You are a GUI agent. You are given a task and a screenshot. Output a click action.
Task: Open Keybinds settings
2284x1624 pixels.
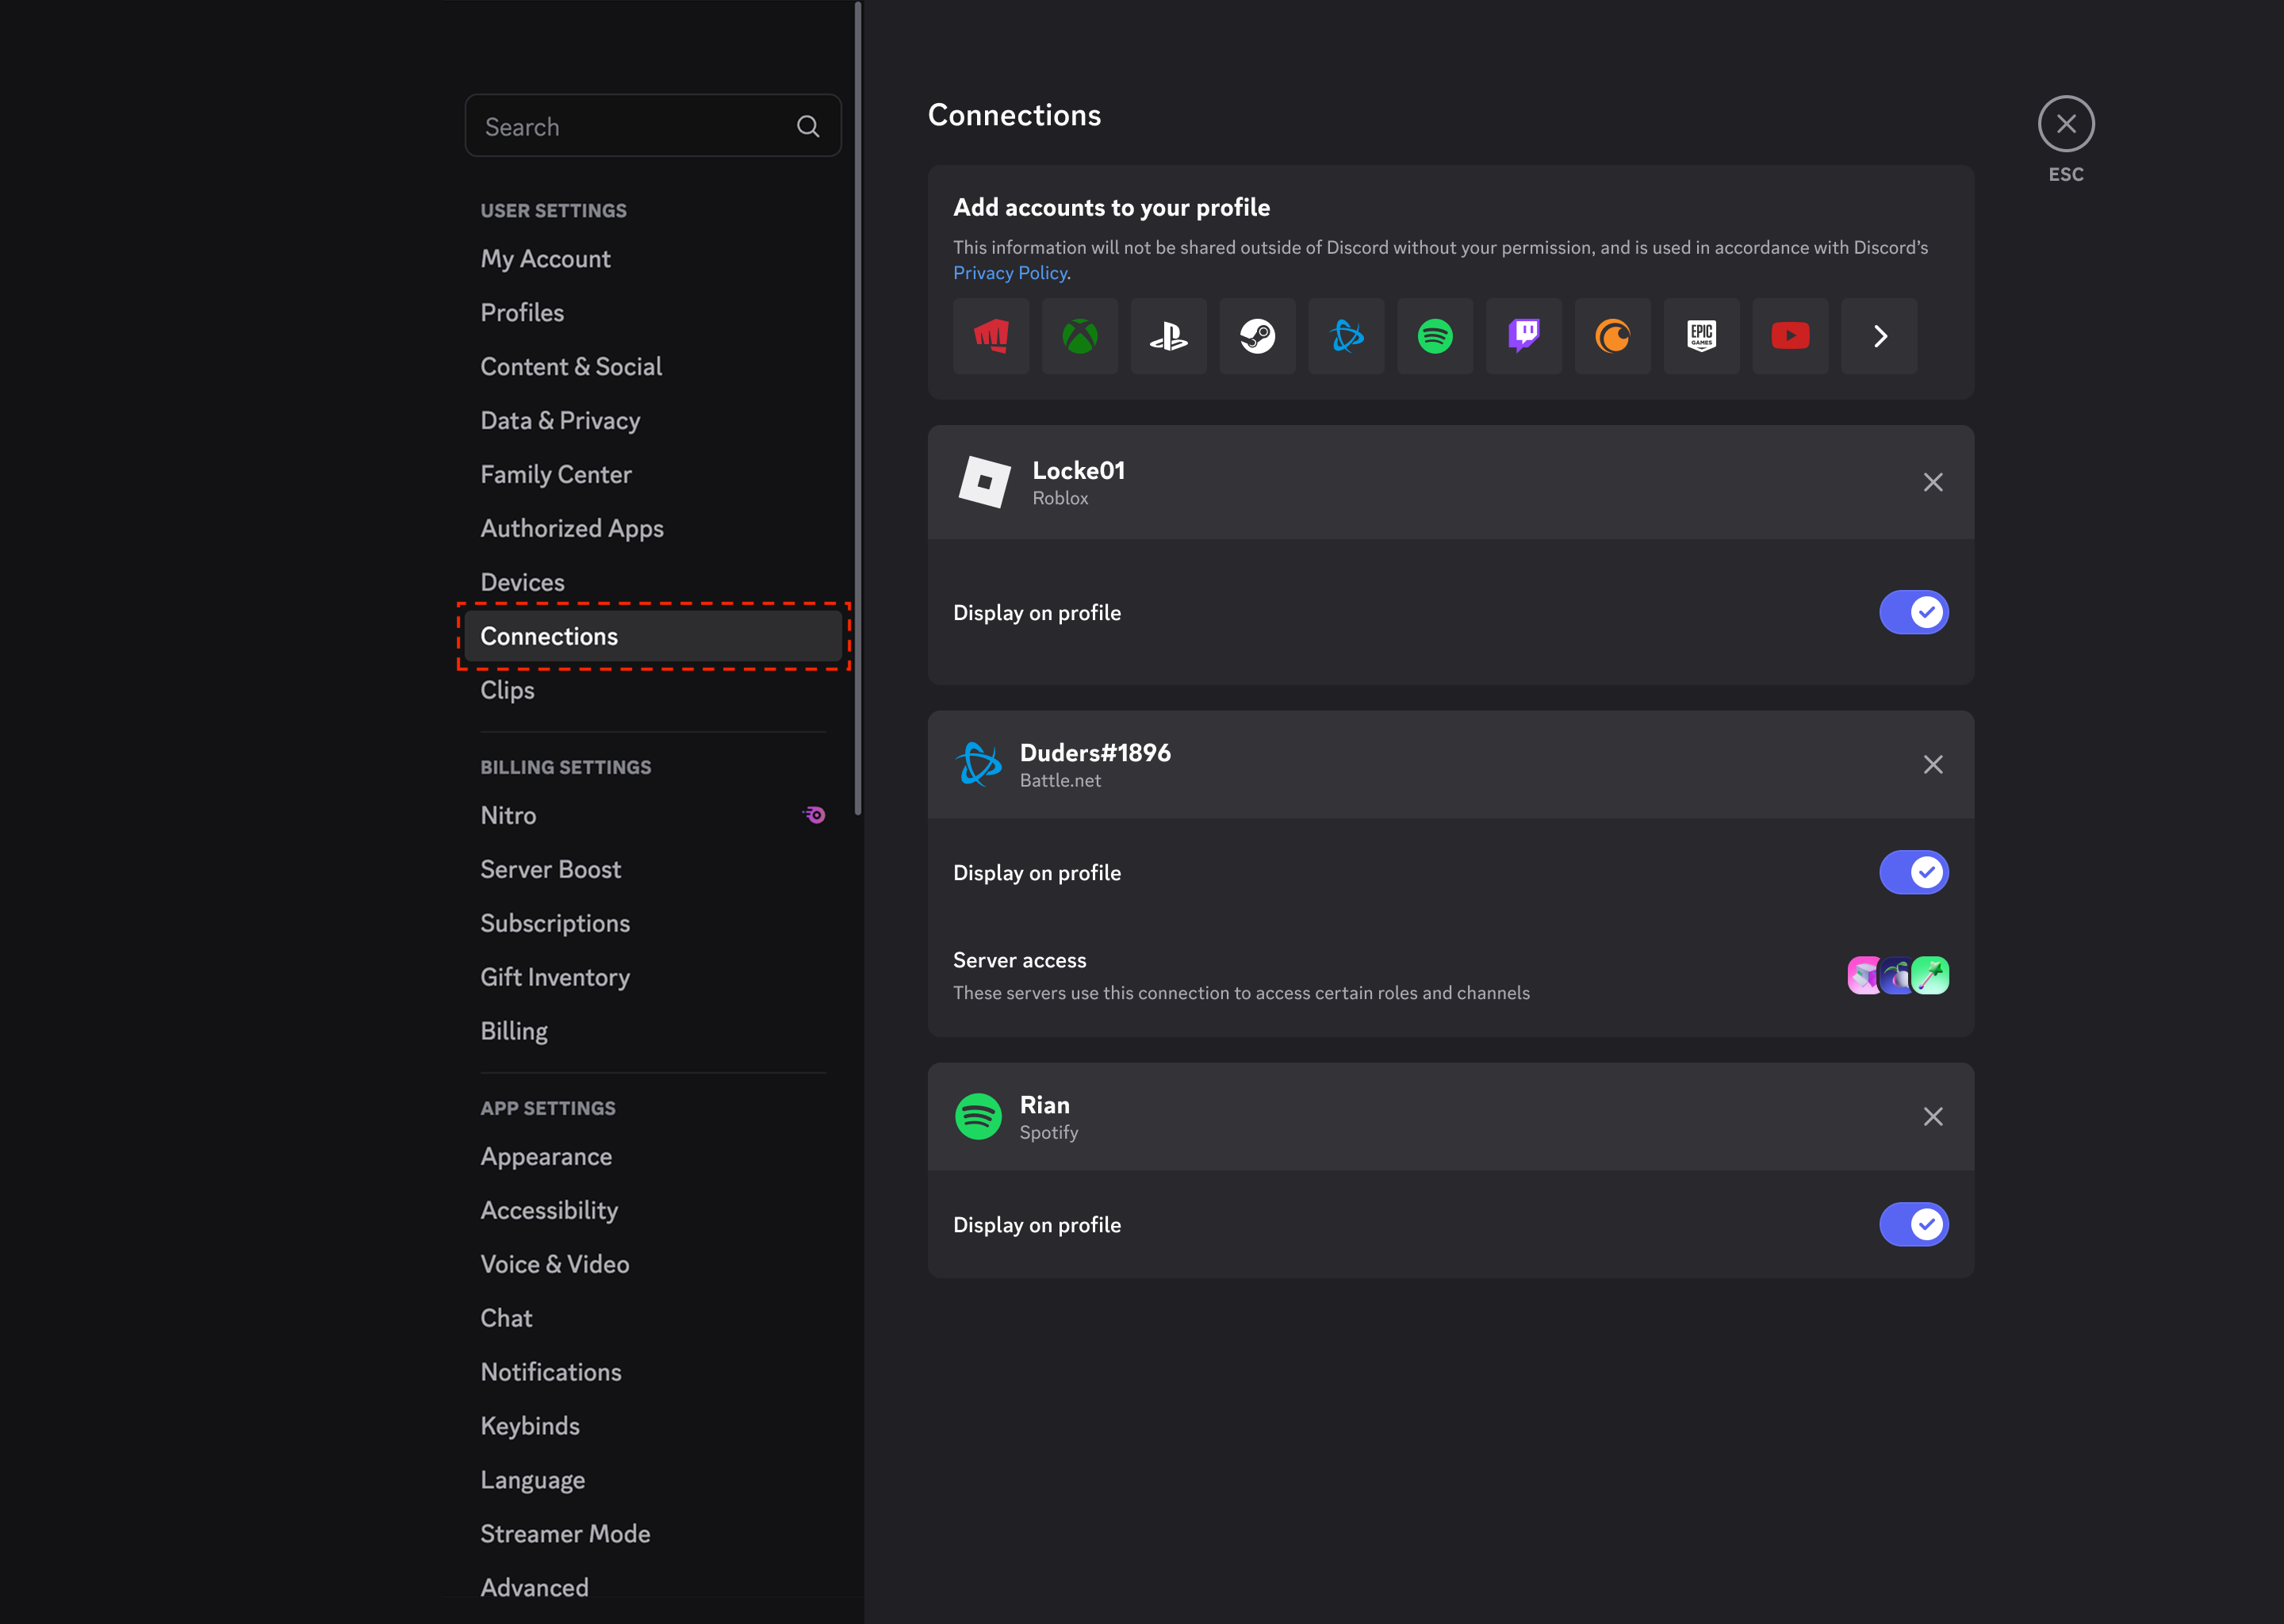[652, 1427]
